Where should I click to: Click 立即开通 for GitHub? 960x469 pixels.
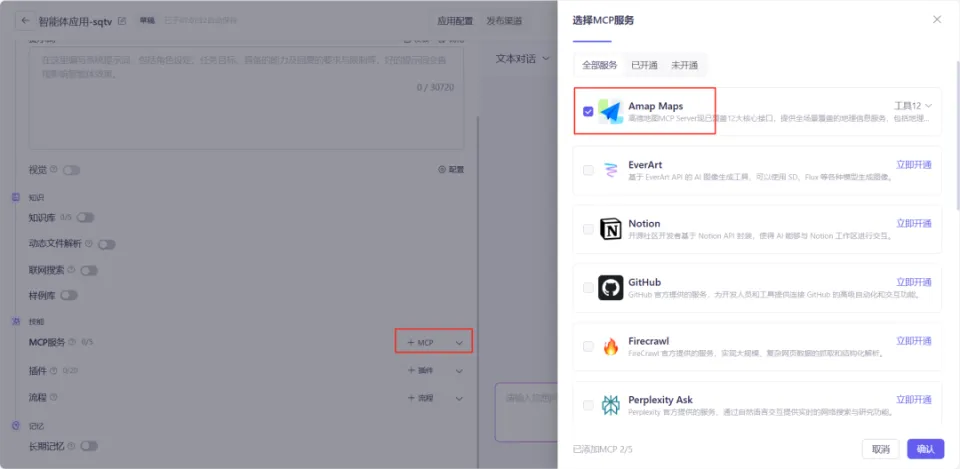click(913, 282)
